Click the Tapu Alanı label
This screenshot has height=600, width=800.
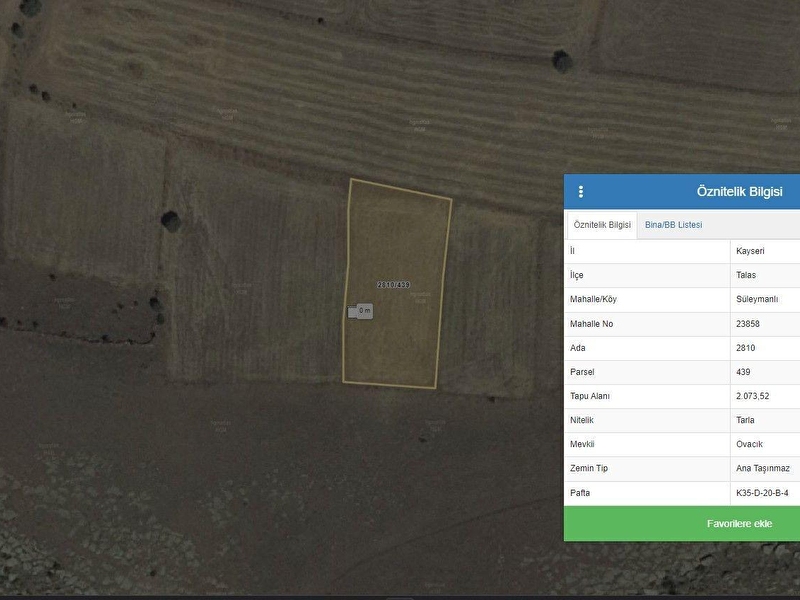click(590, 396)
